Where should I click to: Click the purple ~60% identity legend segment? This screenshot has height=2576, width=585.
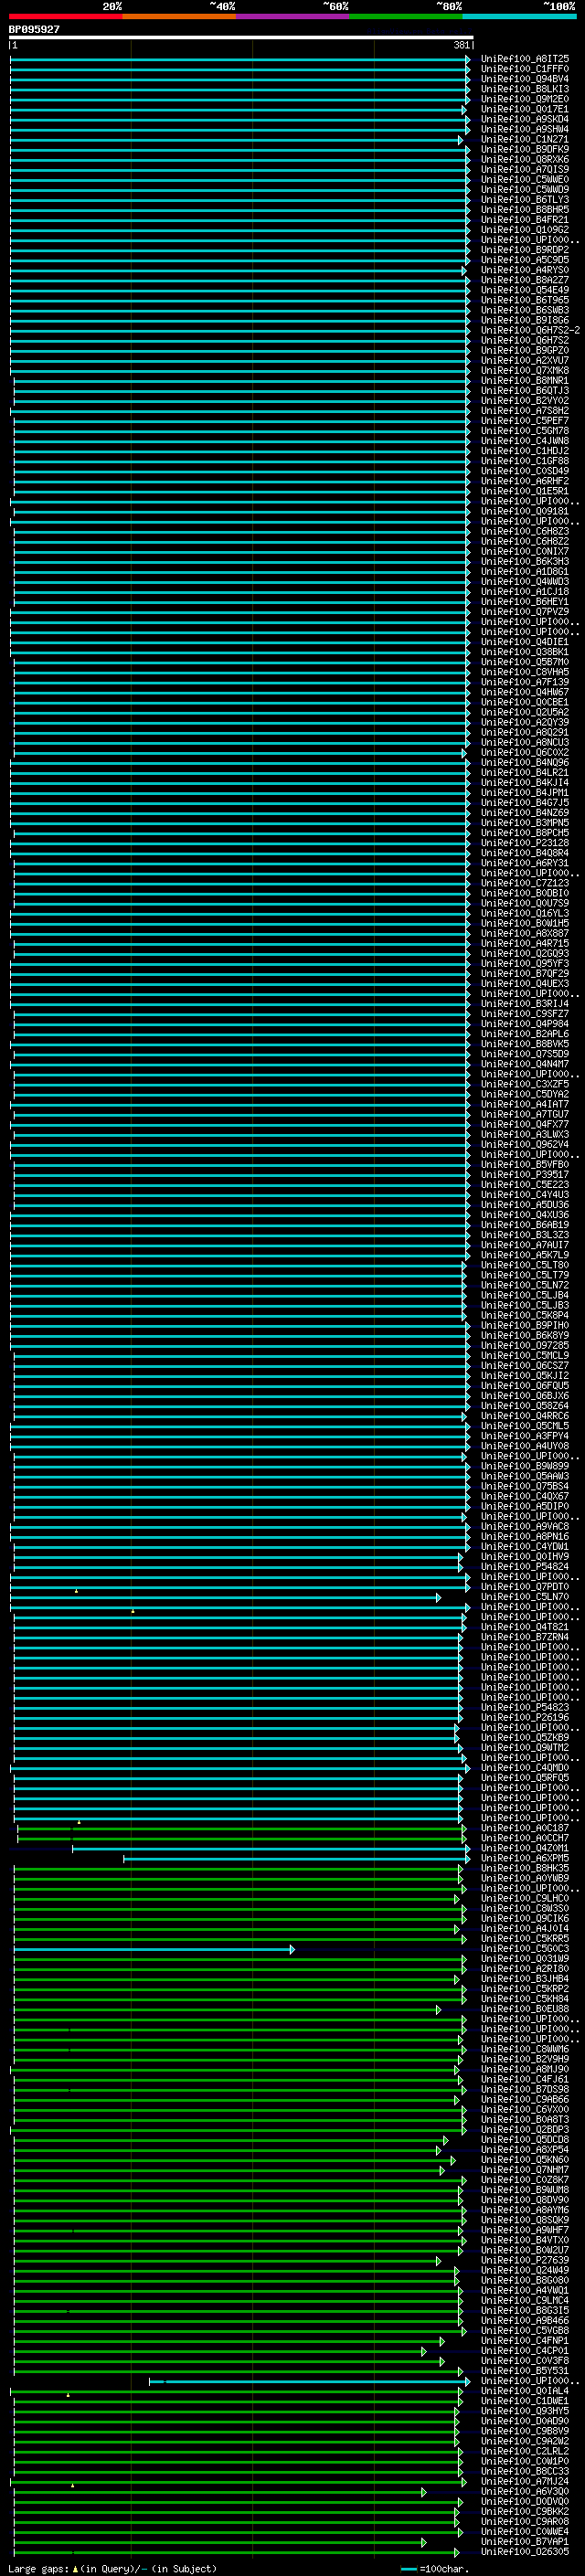292,16
